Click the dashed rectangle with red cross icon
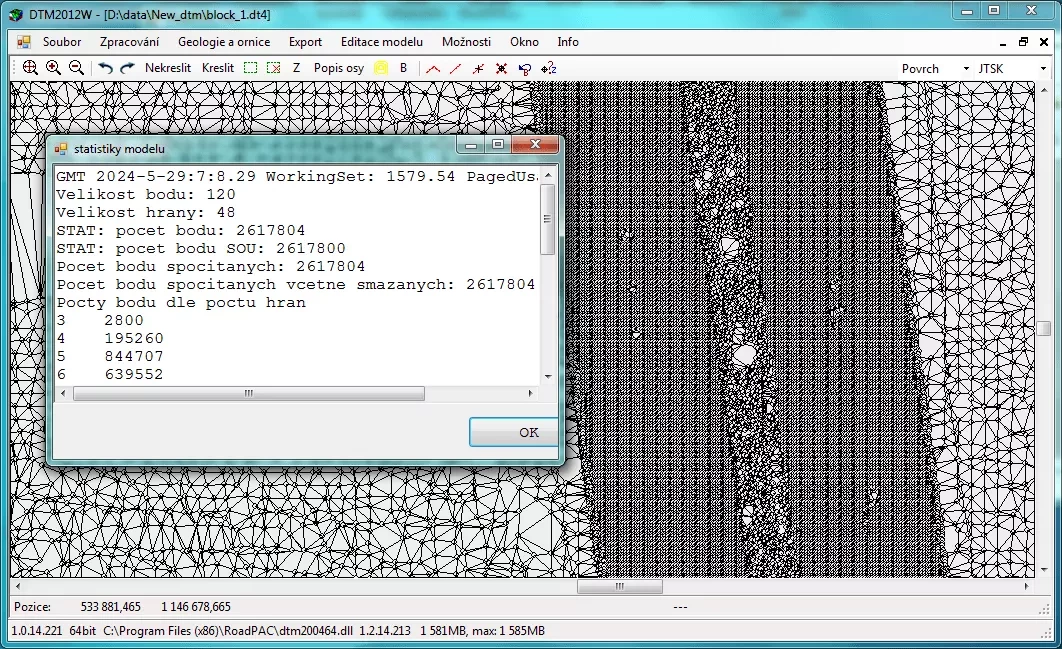This screenshot has width=1062, height=649. coord(273,68)
